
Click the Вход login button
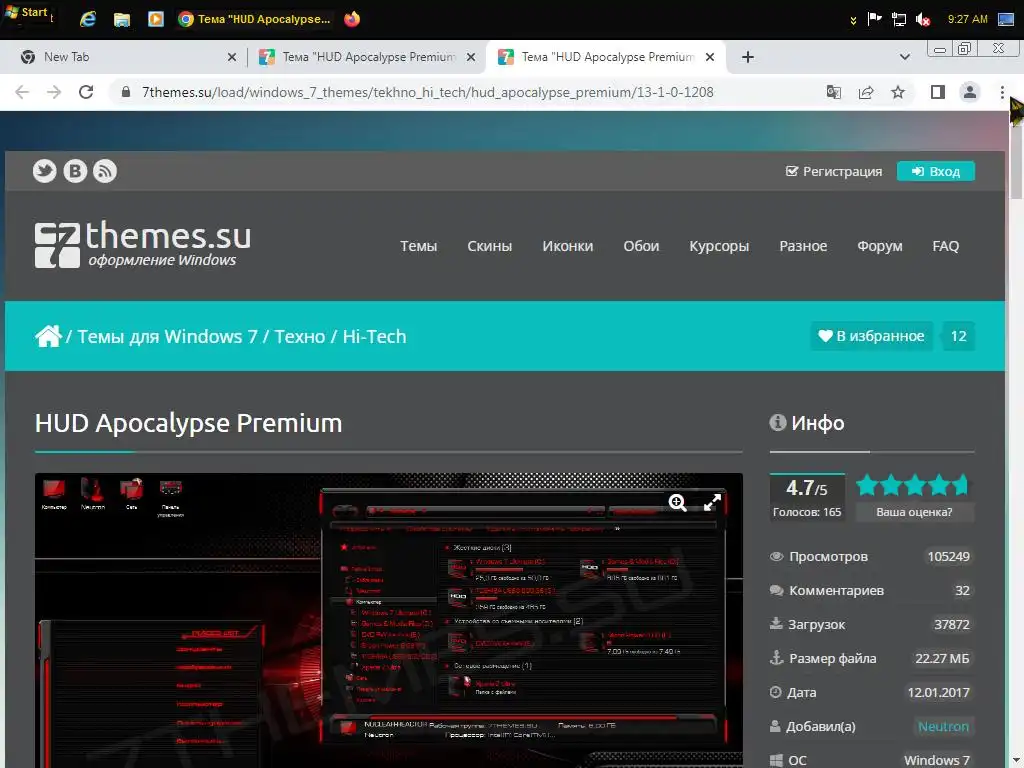point(936,171)
